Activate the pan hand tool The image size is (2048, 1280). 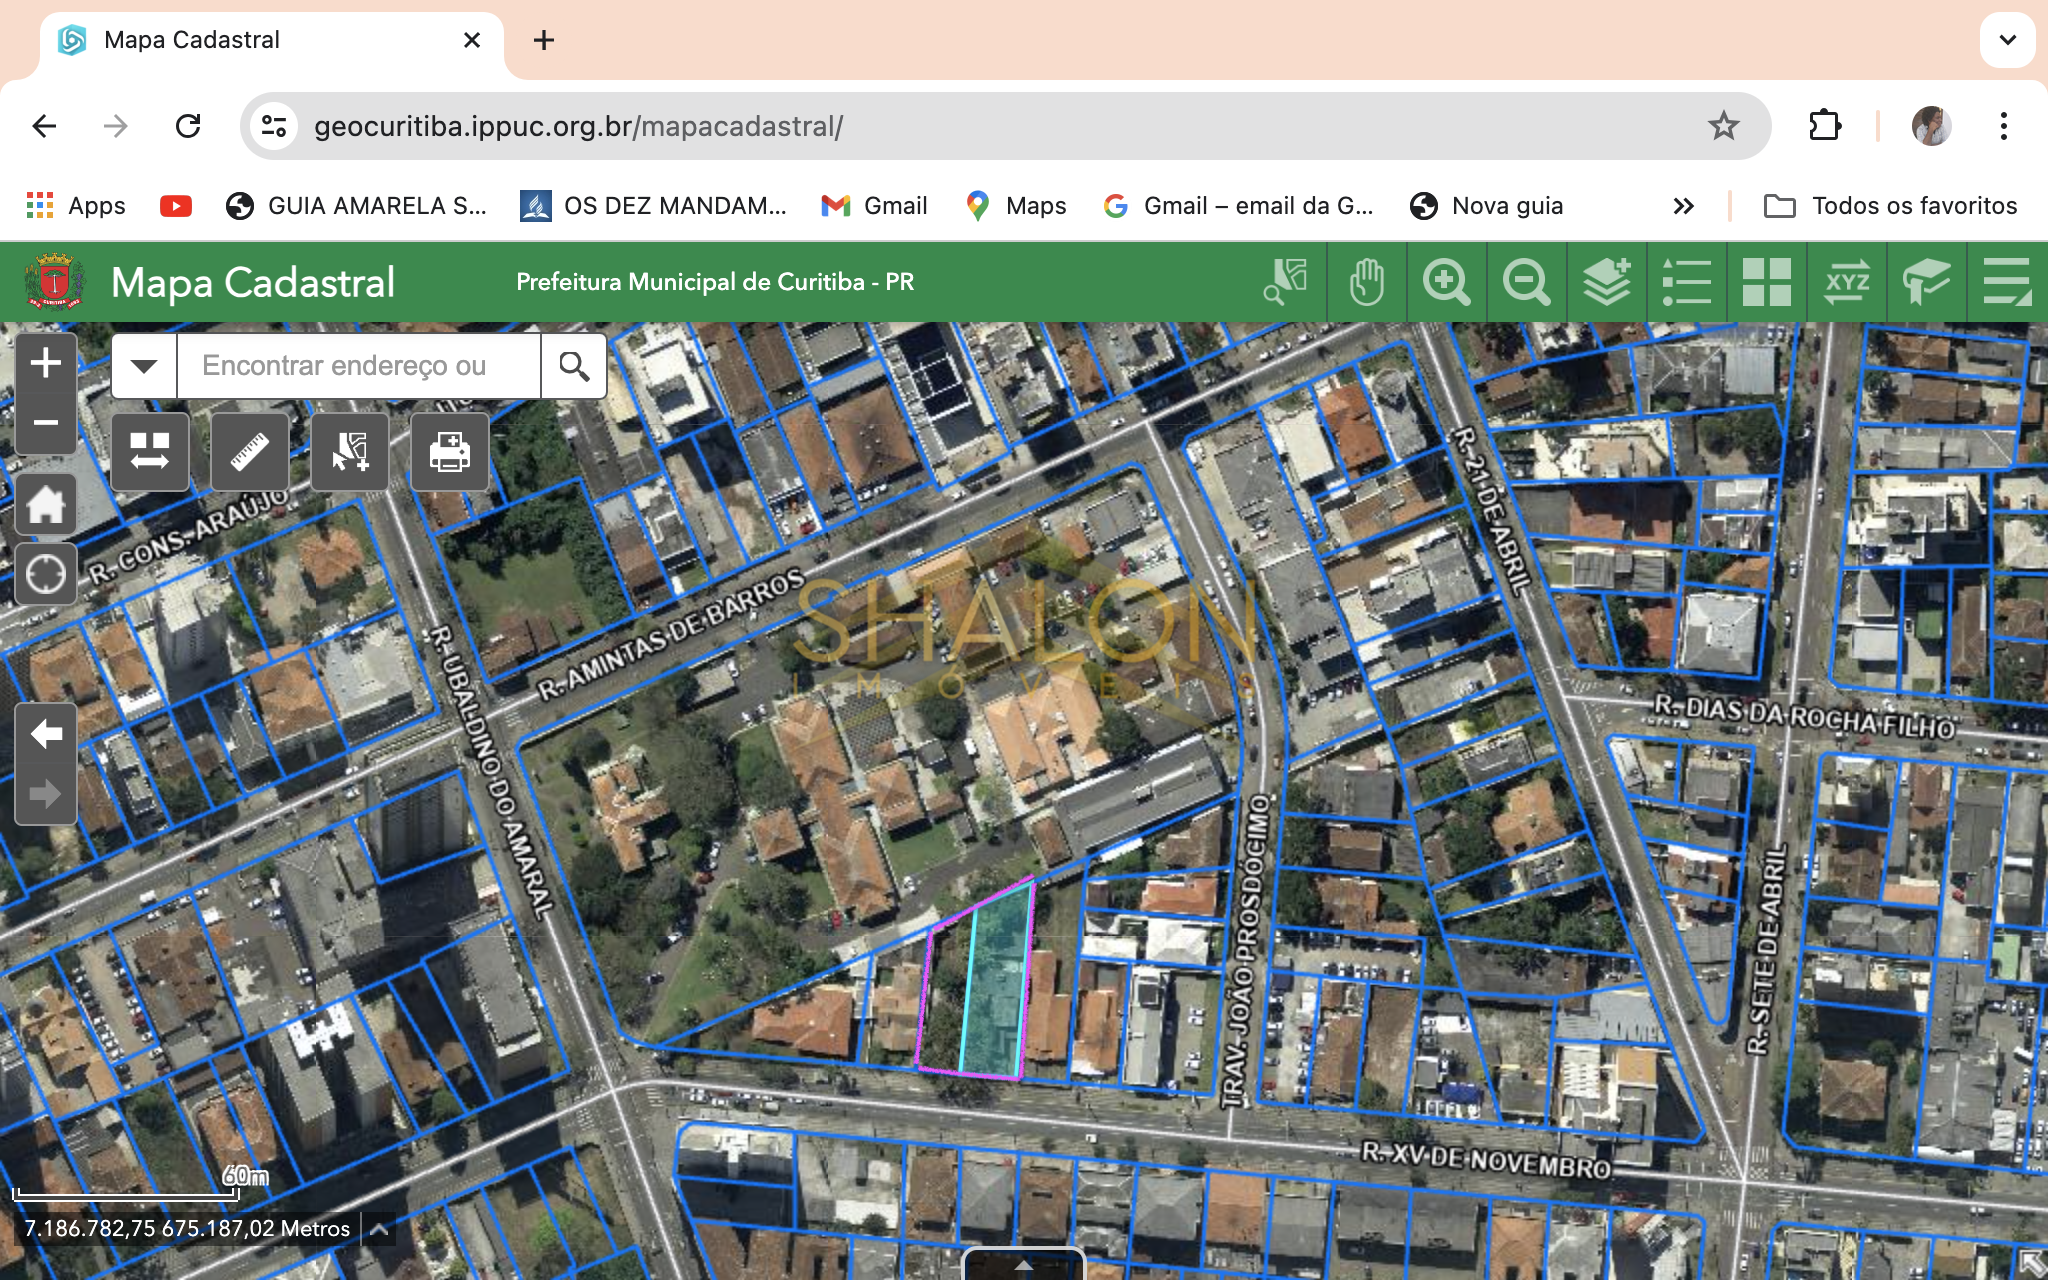(x=1366, y=282)
